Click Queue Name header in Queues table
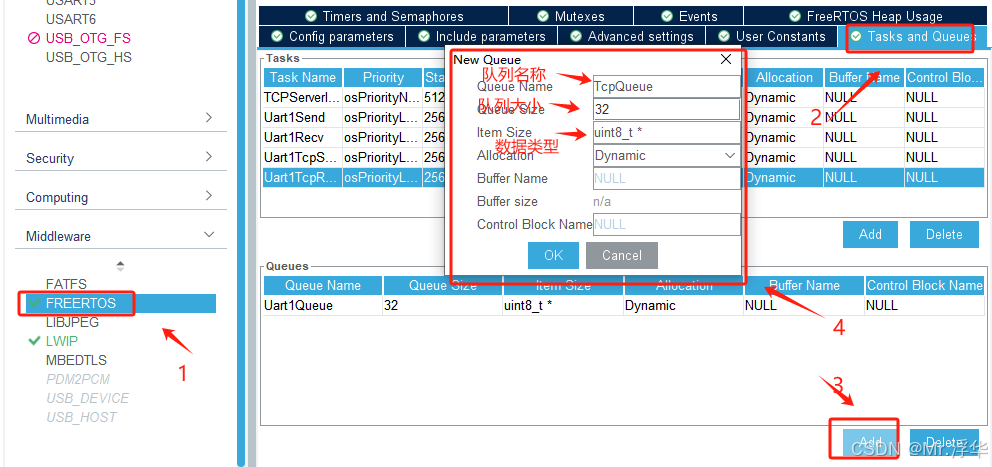 (323, 285)
